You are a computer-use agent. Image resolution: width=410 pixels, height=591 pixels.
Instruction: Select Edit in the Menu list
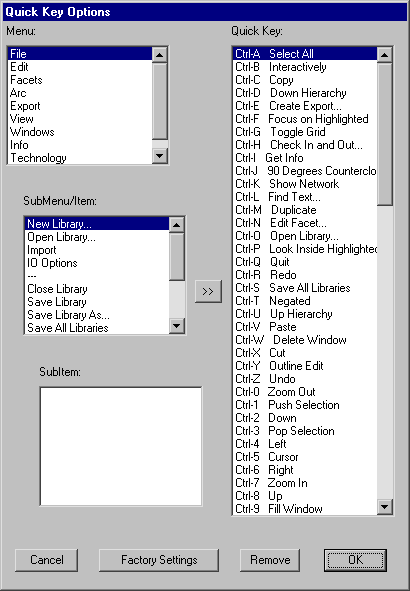[x=80, y=67]
